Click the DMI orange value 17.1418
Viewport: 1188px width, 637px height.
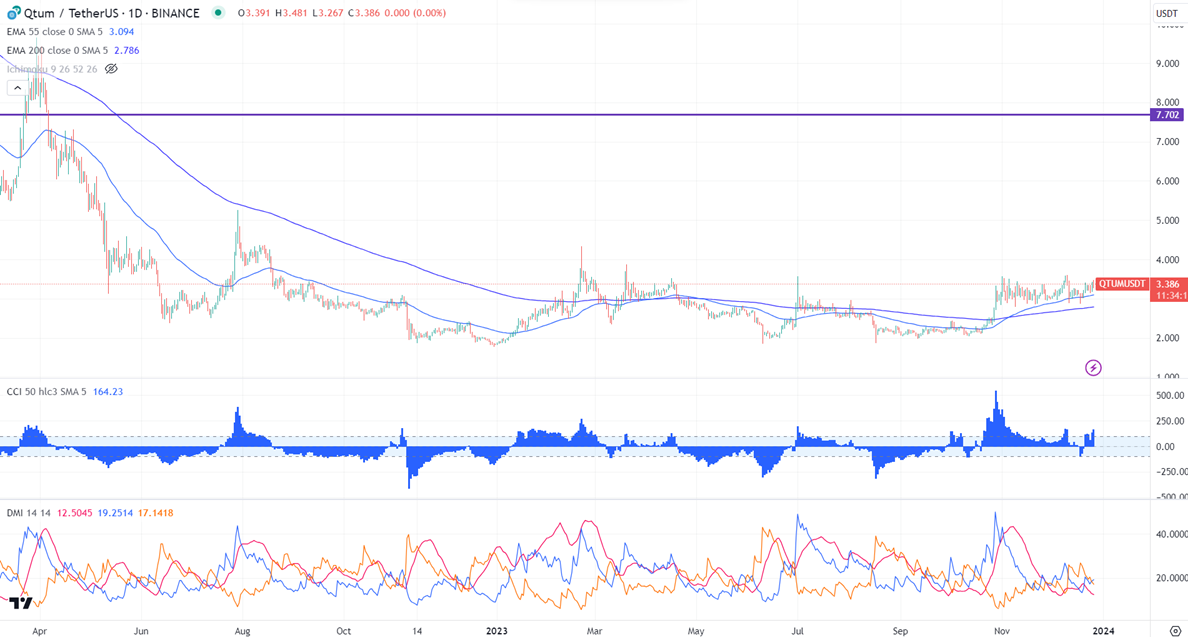(x=155, y=513)
